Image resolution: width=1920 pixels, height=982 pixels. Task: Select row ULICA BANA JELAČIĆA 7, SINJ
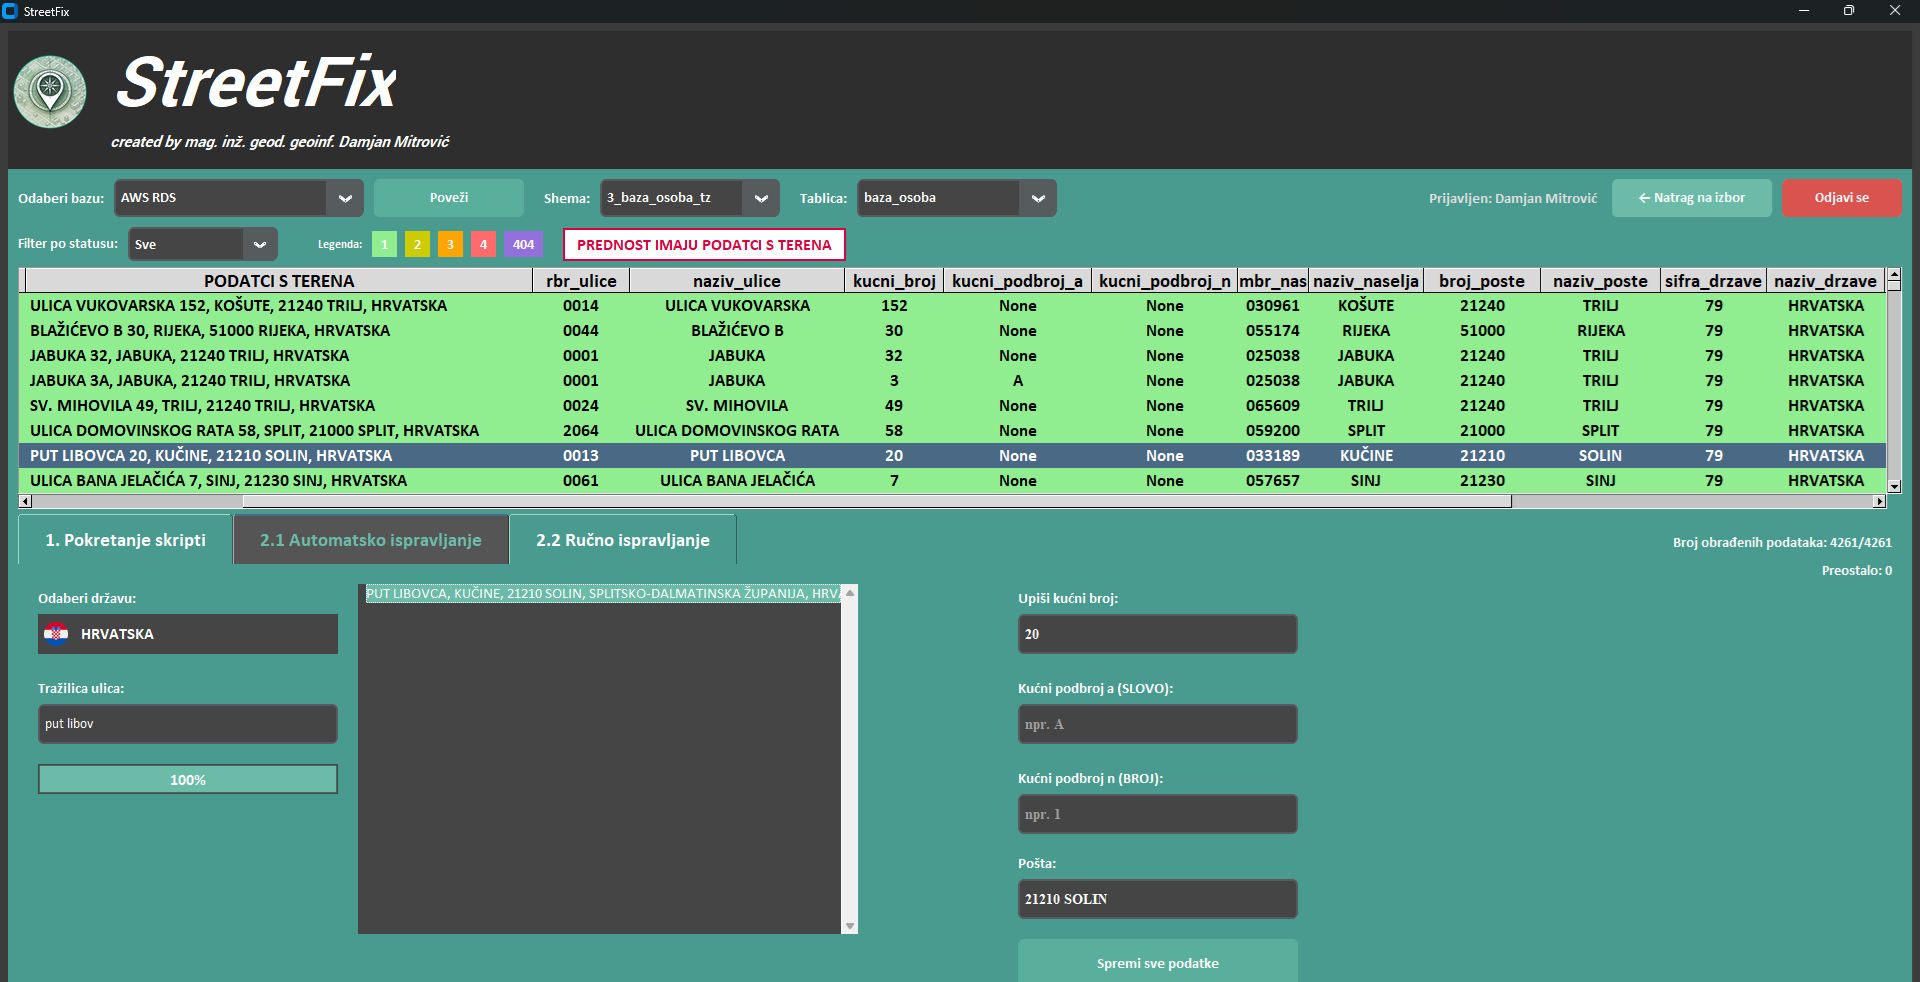pos(952,481)
